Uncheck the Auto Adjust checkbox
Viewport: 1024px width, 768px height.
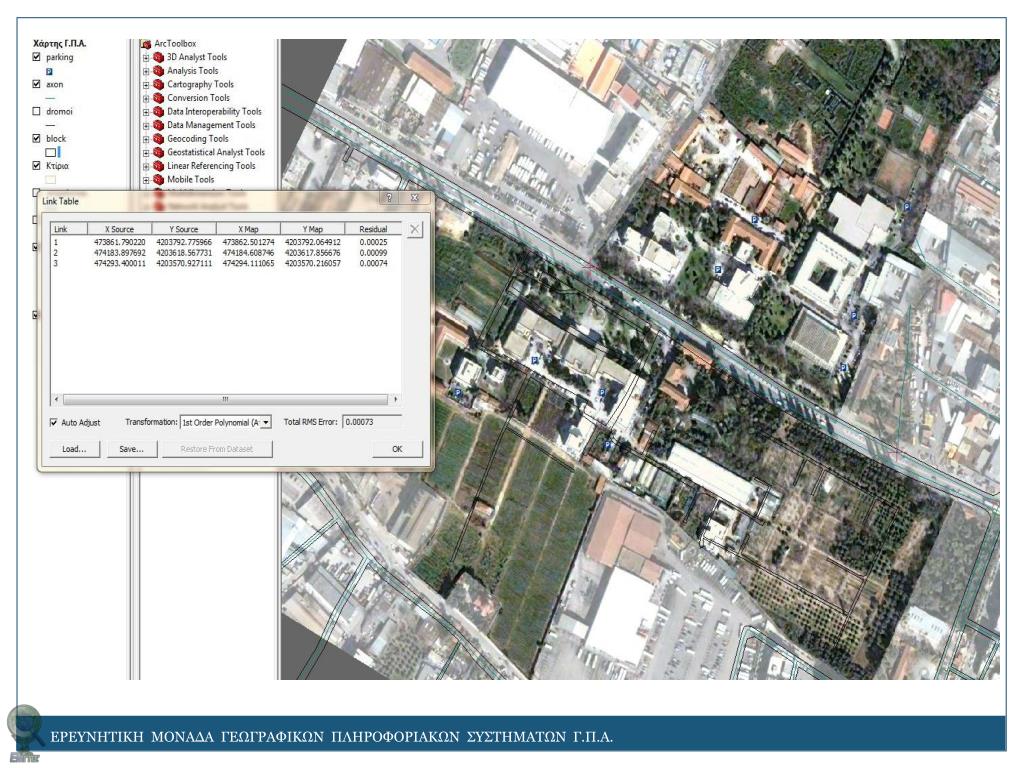pyautogui.click(x=54, y=423)
